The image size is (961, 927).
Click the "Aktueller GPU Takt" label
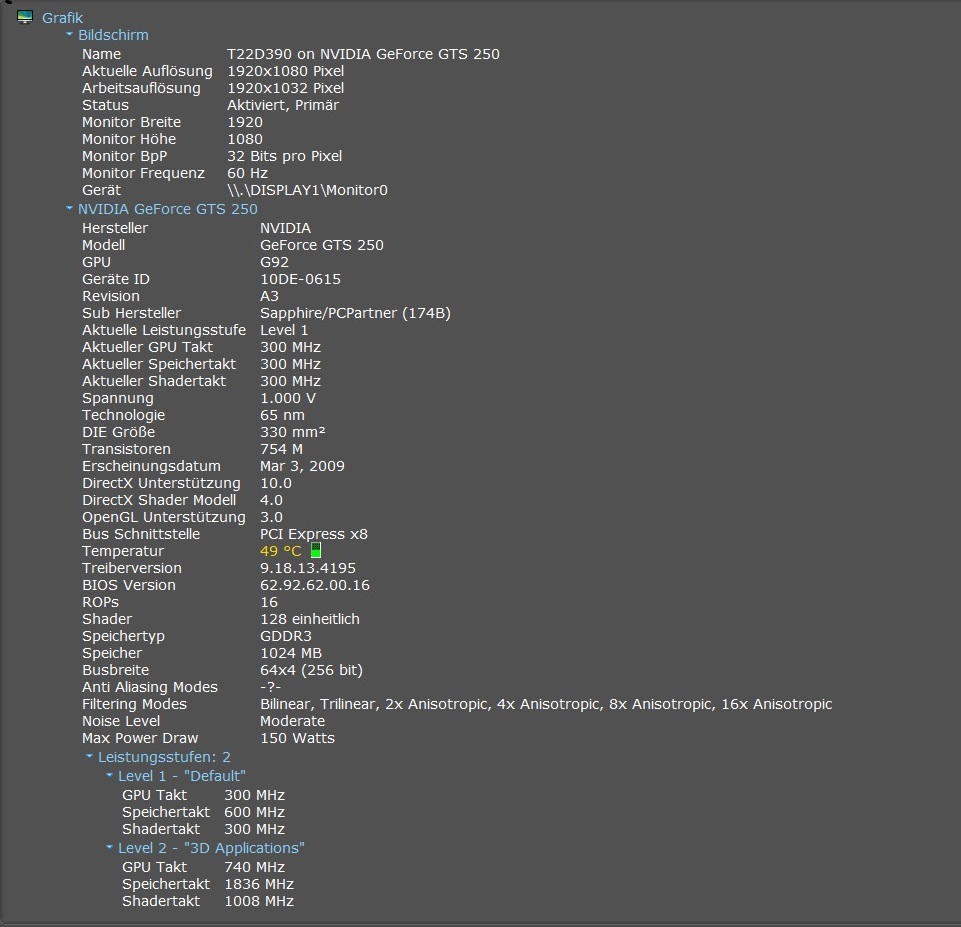147,347
